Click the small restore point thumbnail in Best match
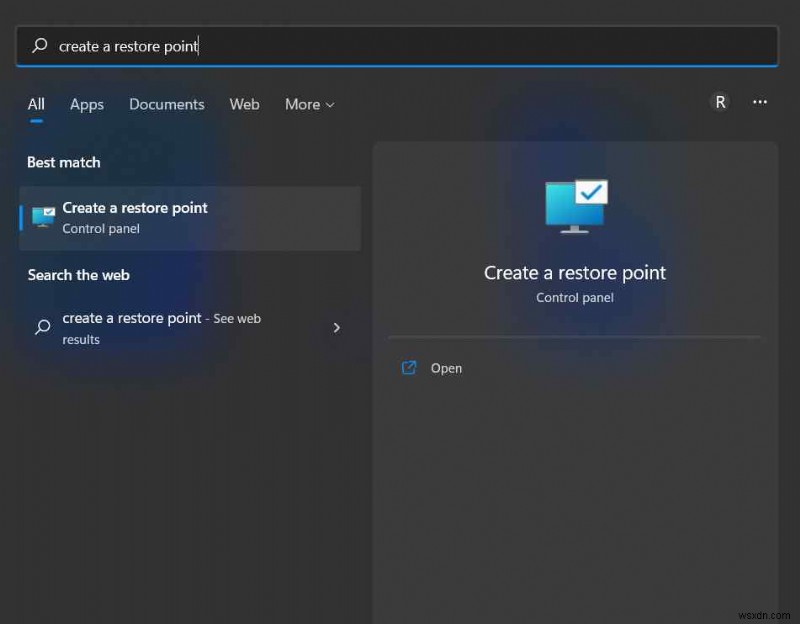The image size is (800, 624). [x=41, y=215]
